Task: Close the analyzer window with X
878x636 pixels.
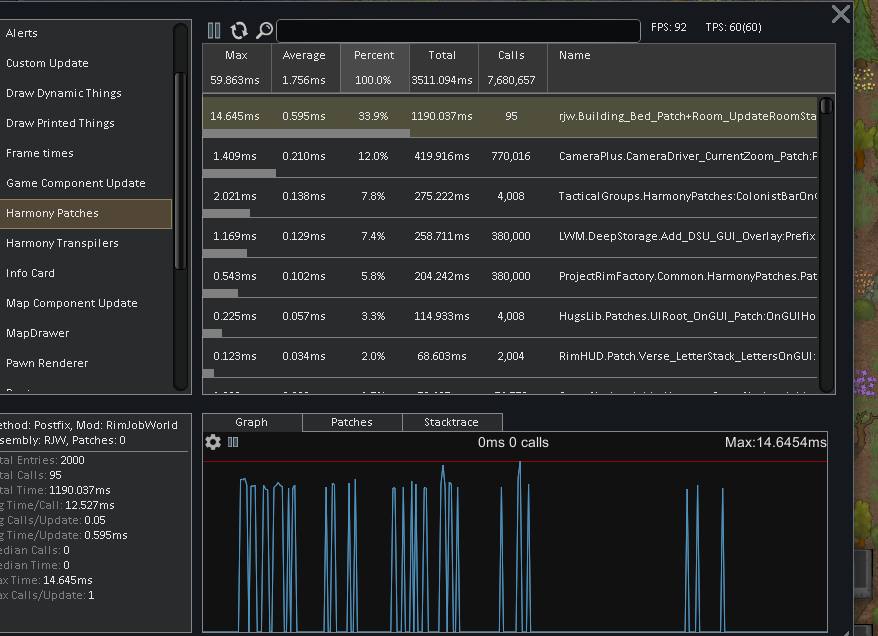Action: (x=840, y=14)
